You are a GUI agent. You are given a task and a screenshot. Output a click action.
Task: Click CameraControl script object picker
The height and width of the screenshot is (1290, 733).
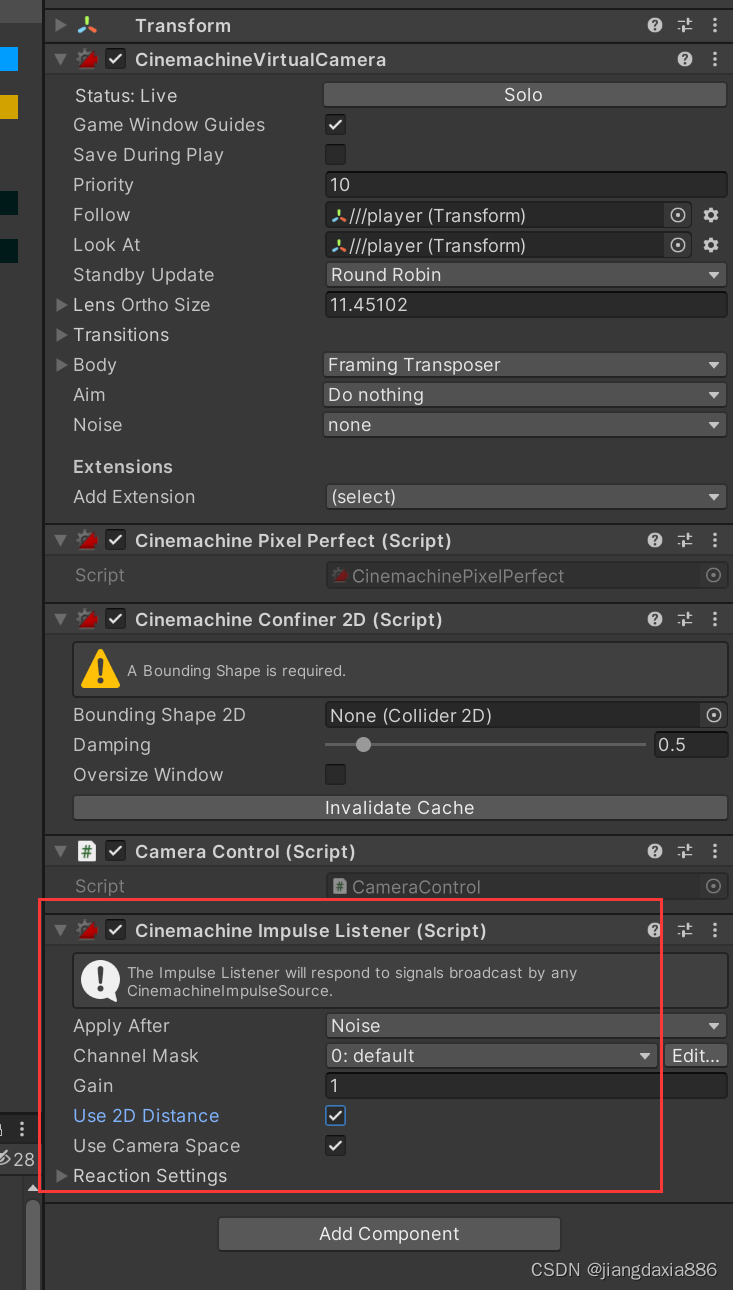tap(714, 886)
